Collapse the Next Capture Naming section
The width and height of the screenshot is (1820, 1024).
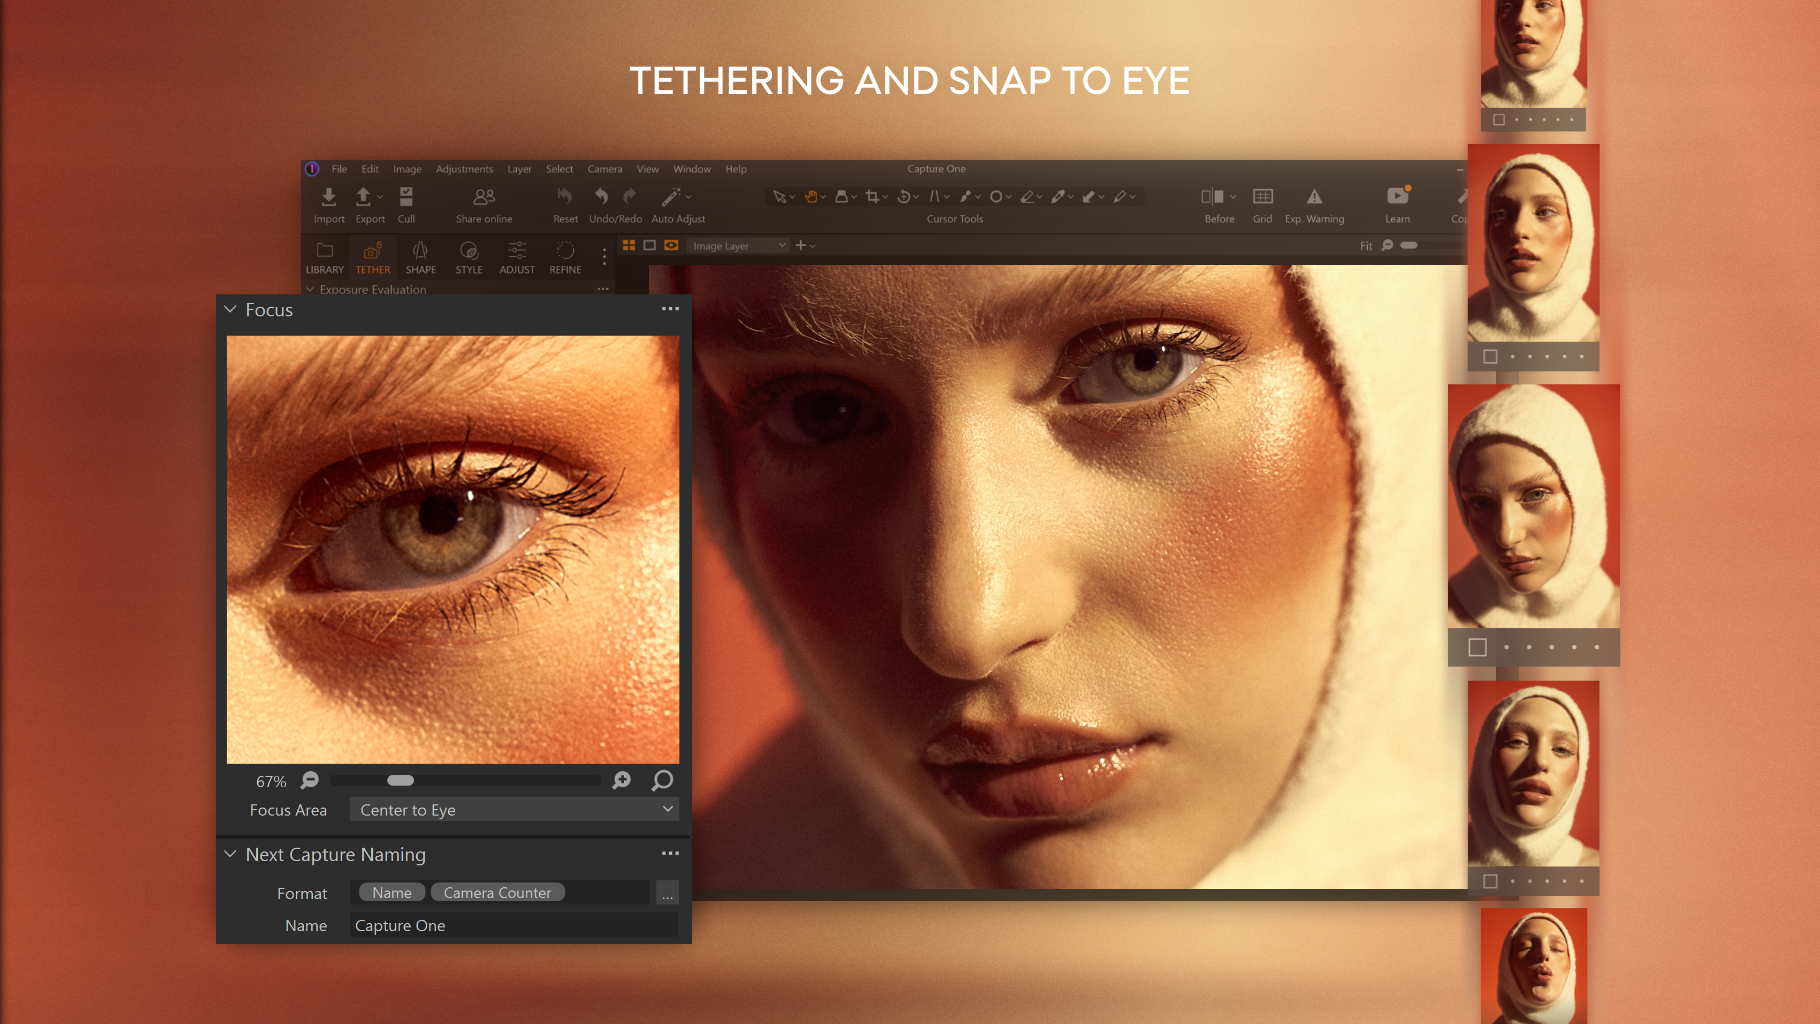(230, 854)
